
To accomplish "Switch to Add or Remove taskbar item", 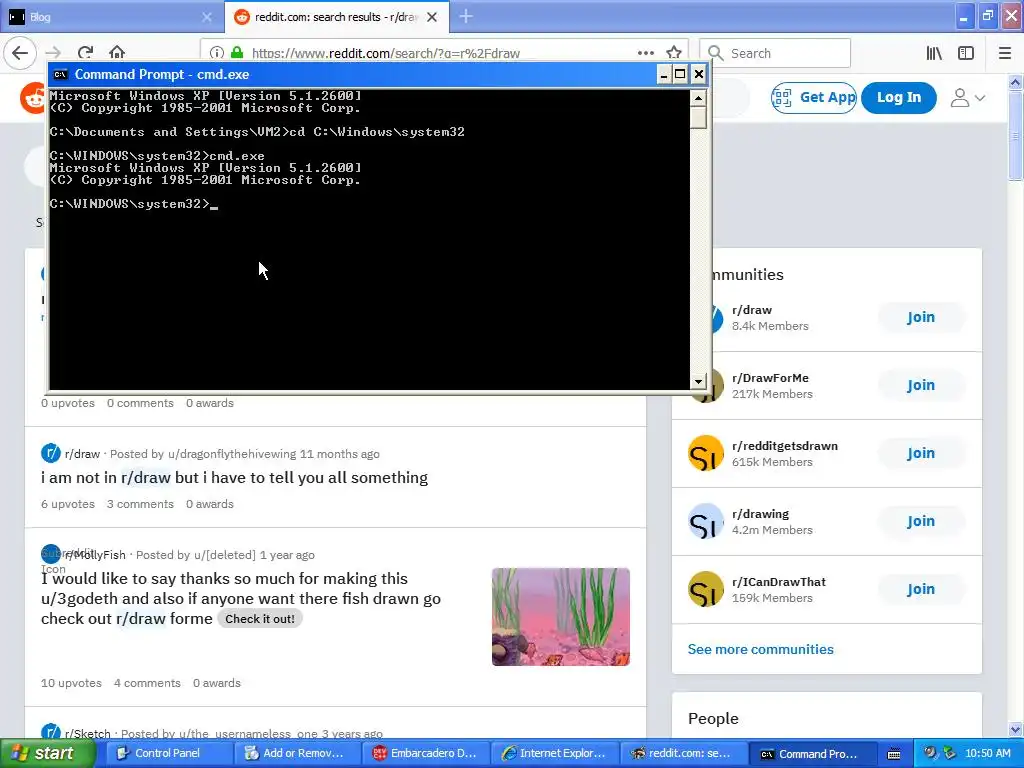I will (x=295, y=753).
